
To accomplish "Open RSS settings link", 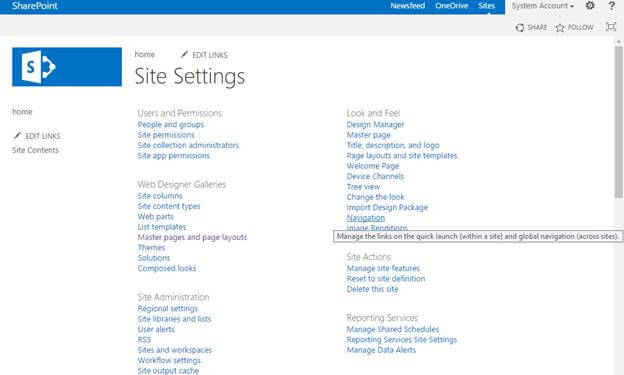I will click(x=144, y=340).
